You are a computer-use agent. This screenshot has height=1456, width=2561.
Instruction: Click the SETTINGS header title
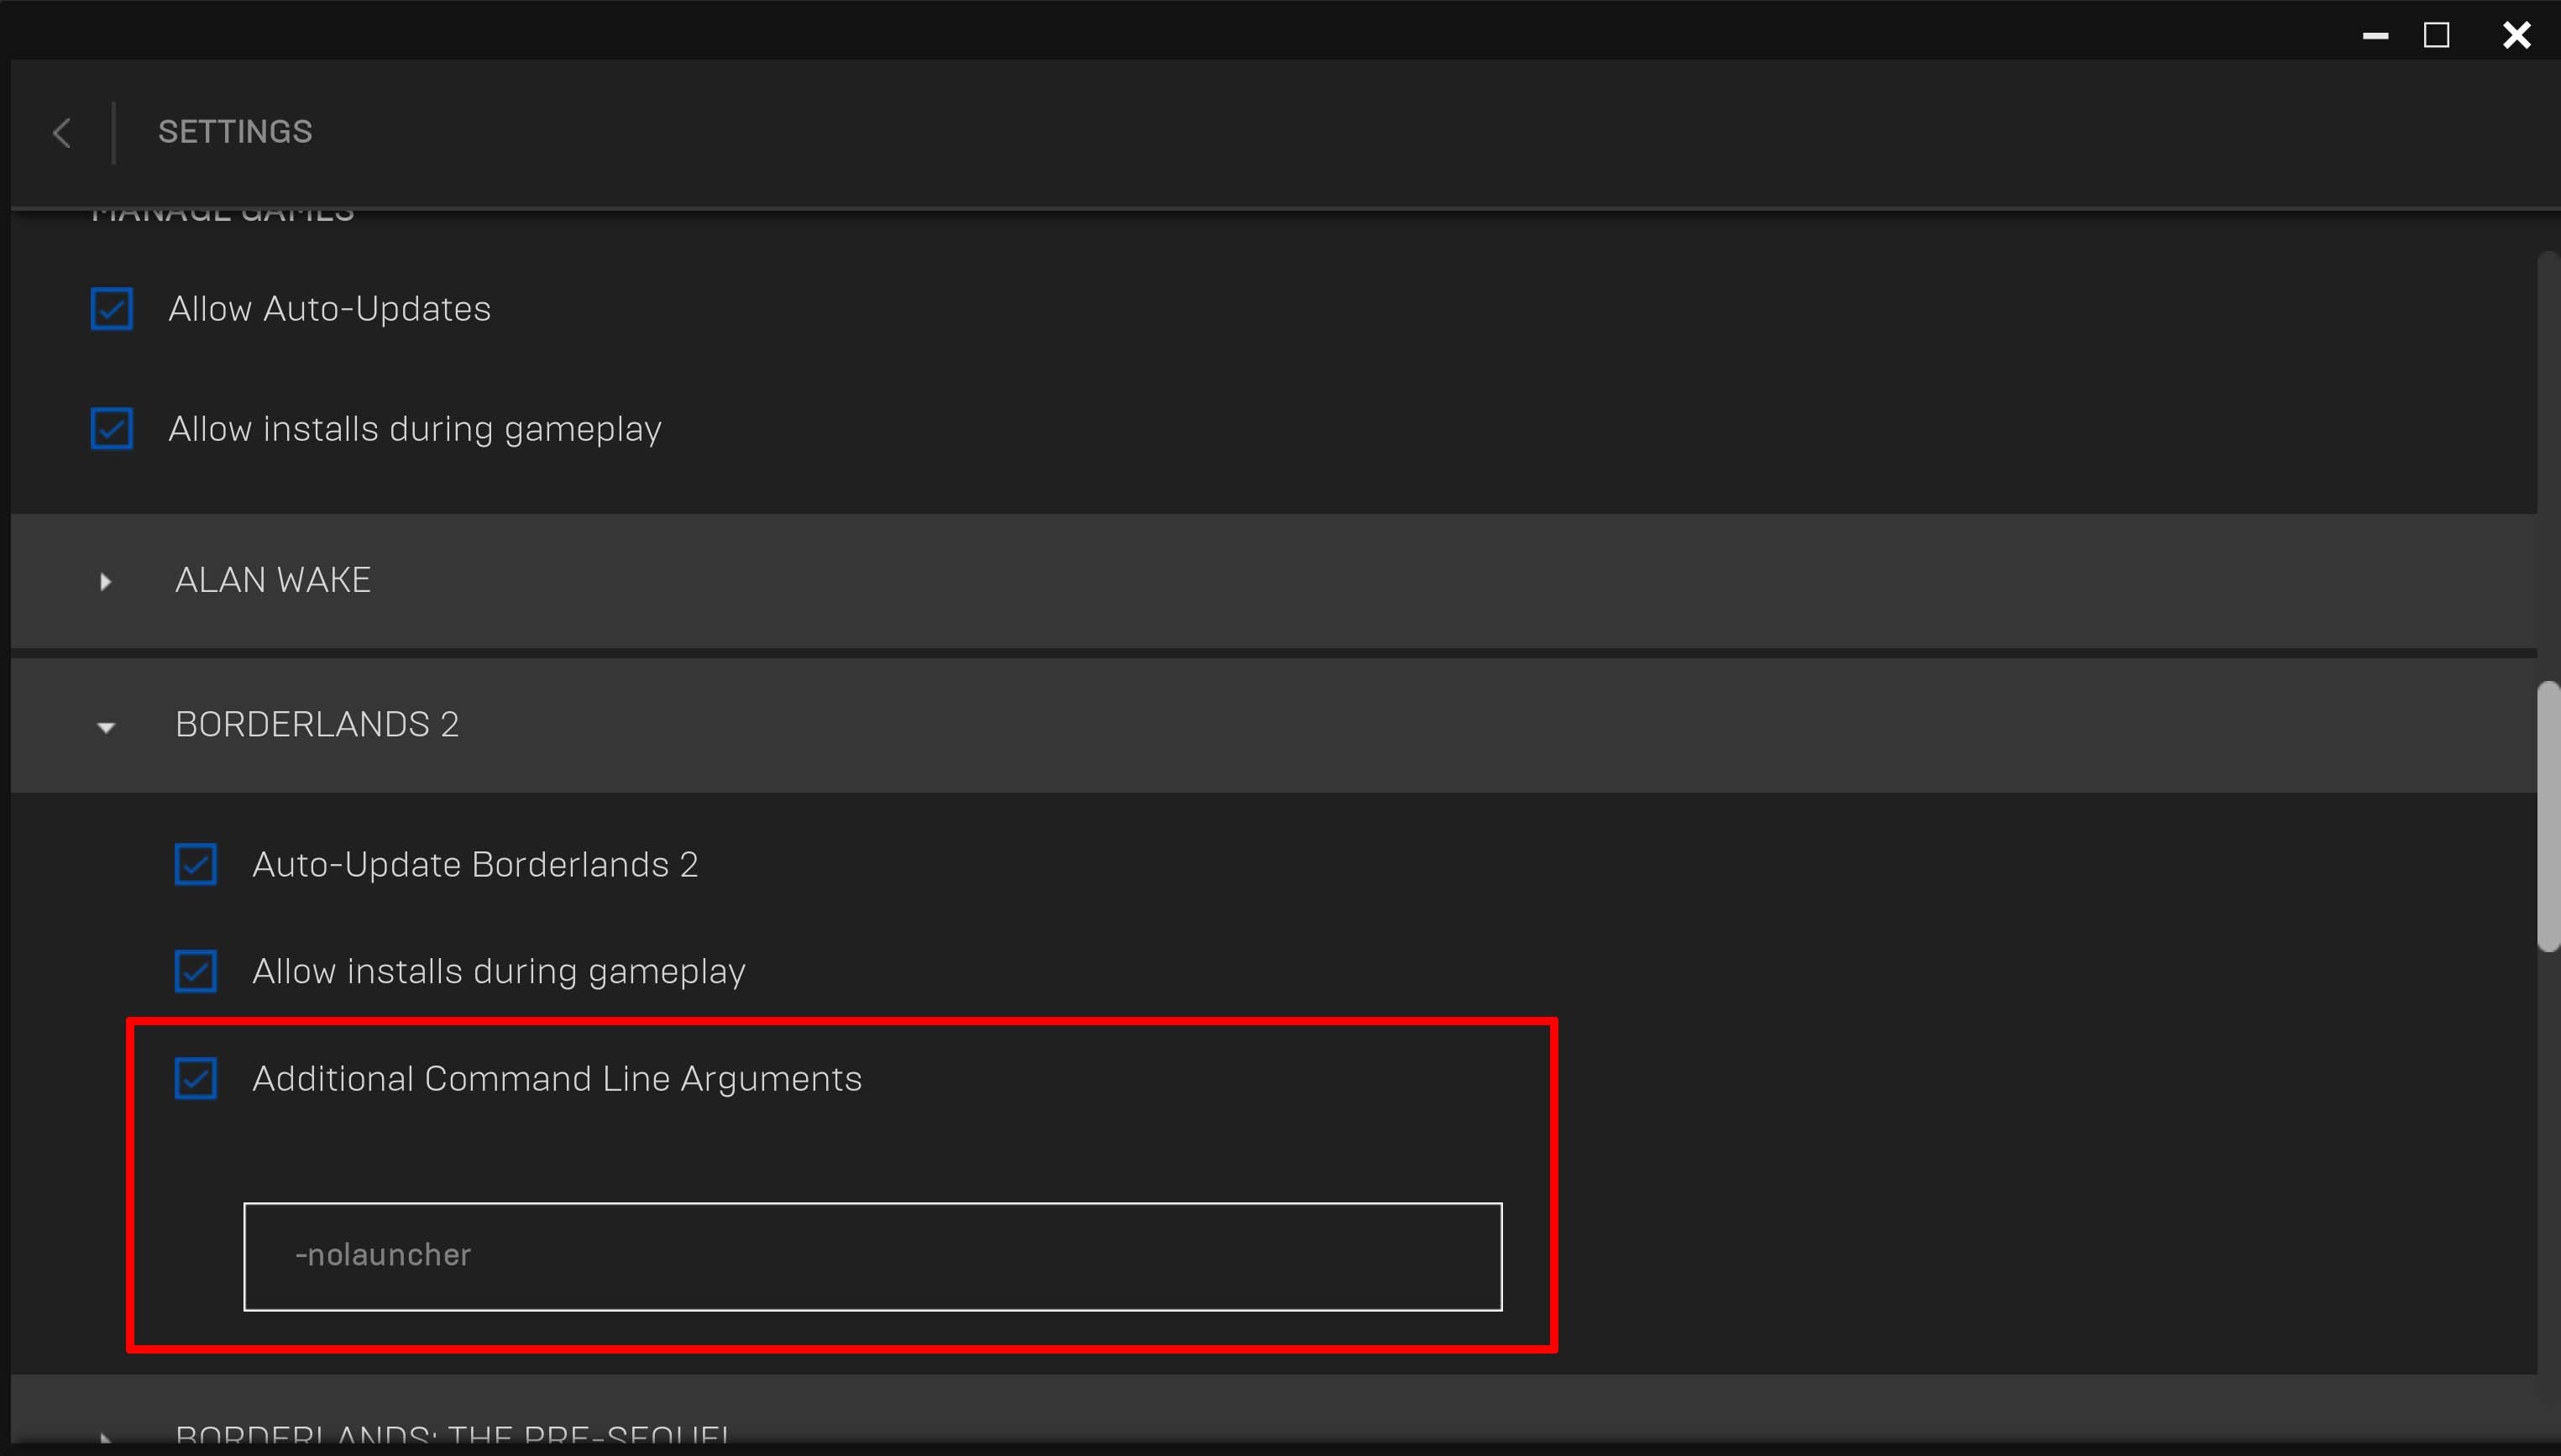pyautogui.click(x=235, y=132)
